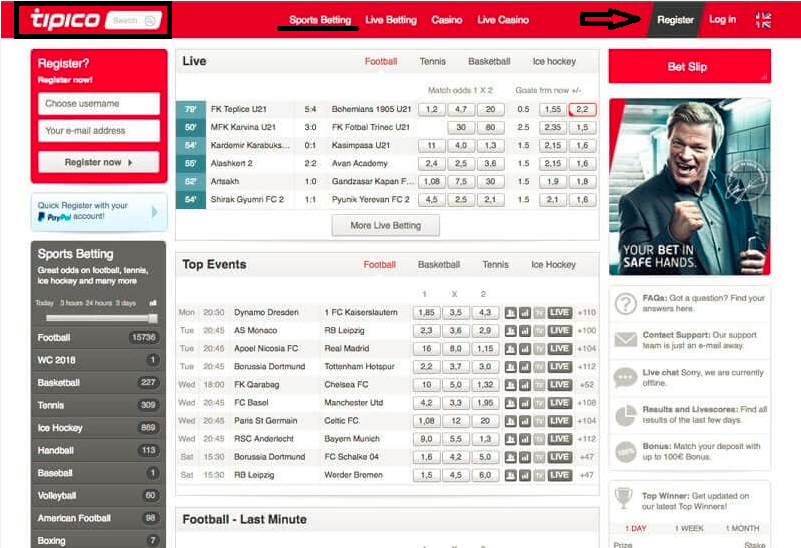Open the chart icon beside time filters
Image resolution: width=801 pixels, height=548 pixels.
(153, 303)
